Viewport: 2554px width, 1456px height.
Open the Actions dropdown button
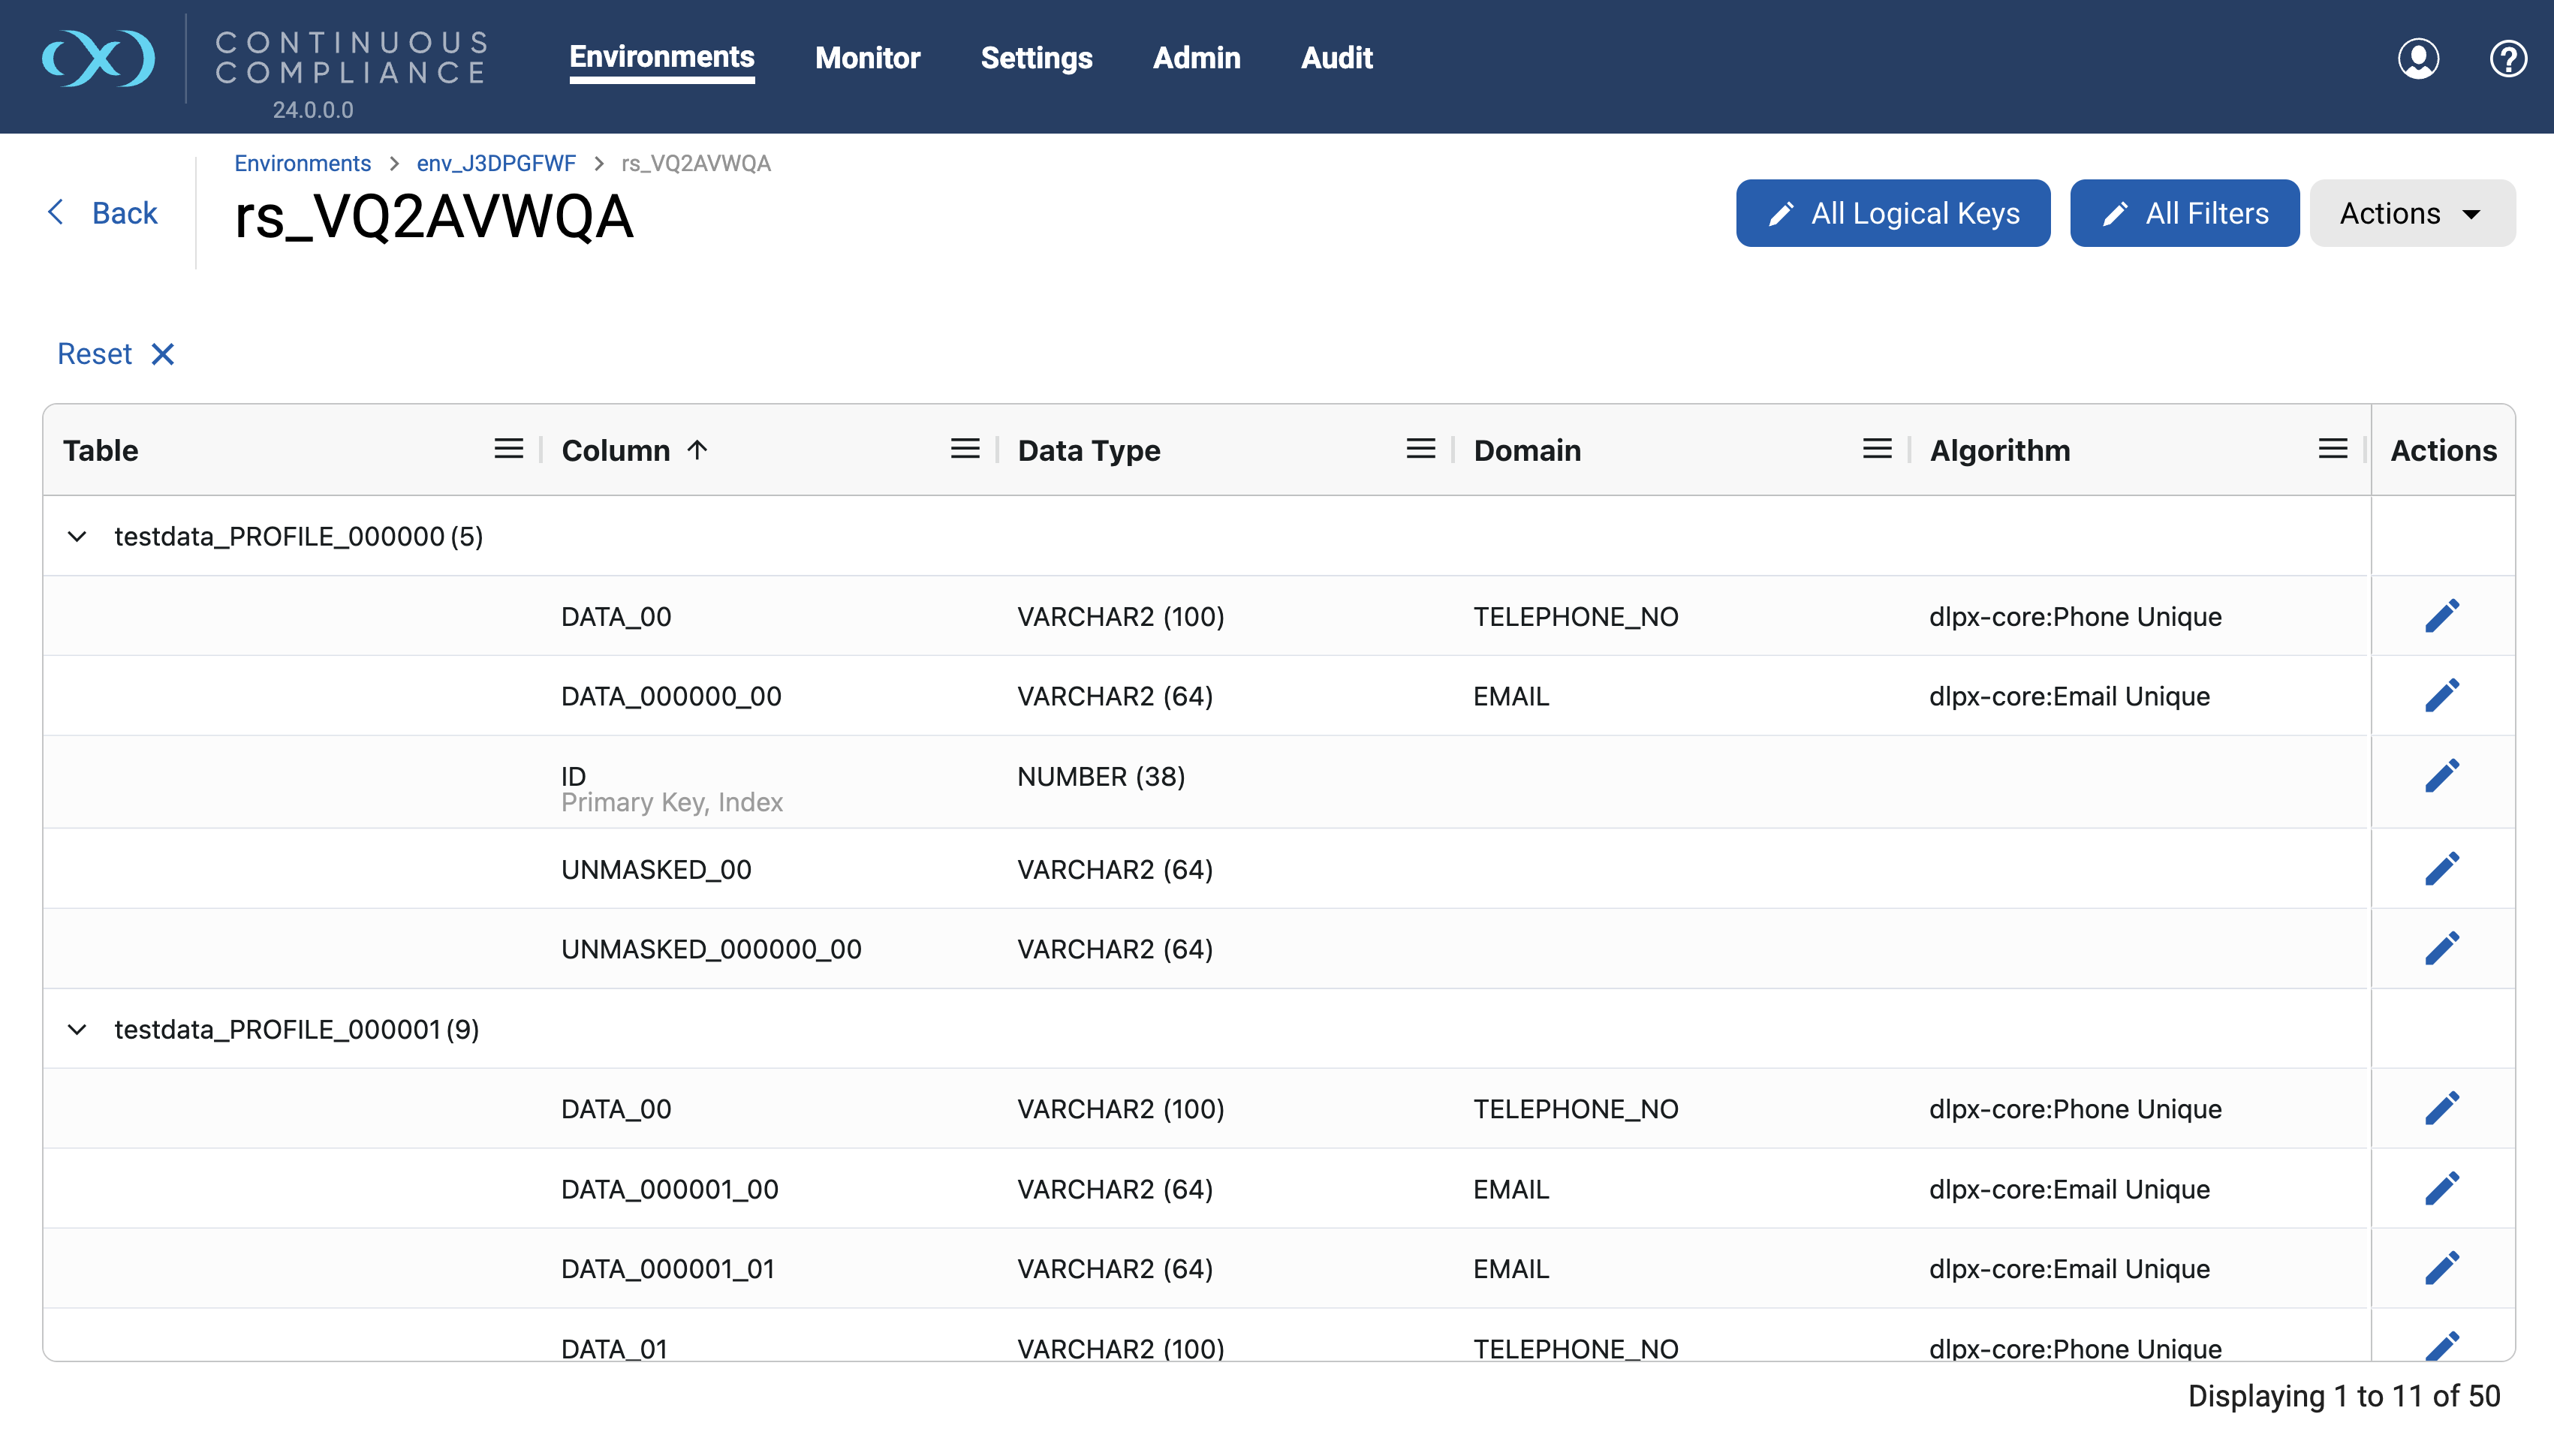tap(2412, 213)
